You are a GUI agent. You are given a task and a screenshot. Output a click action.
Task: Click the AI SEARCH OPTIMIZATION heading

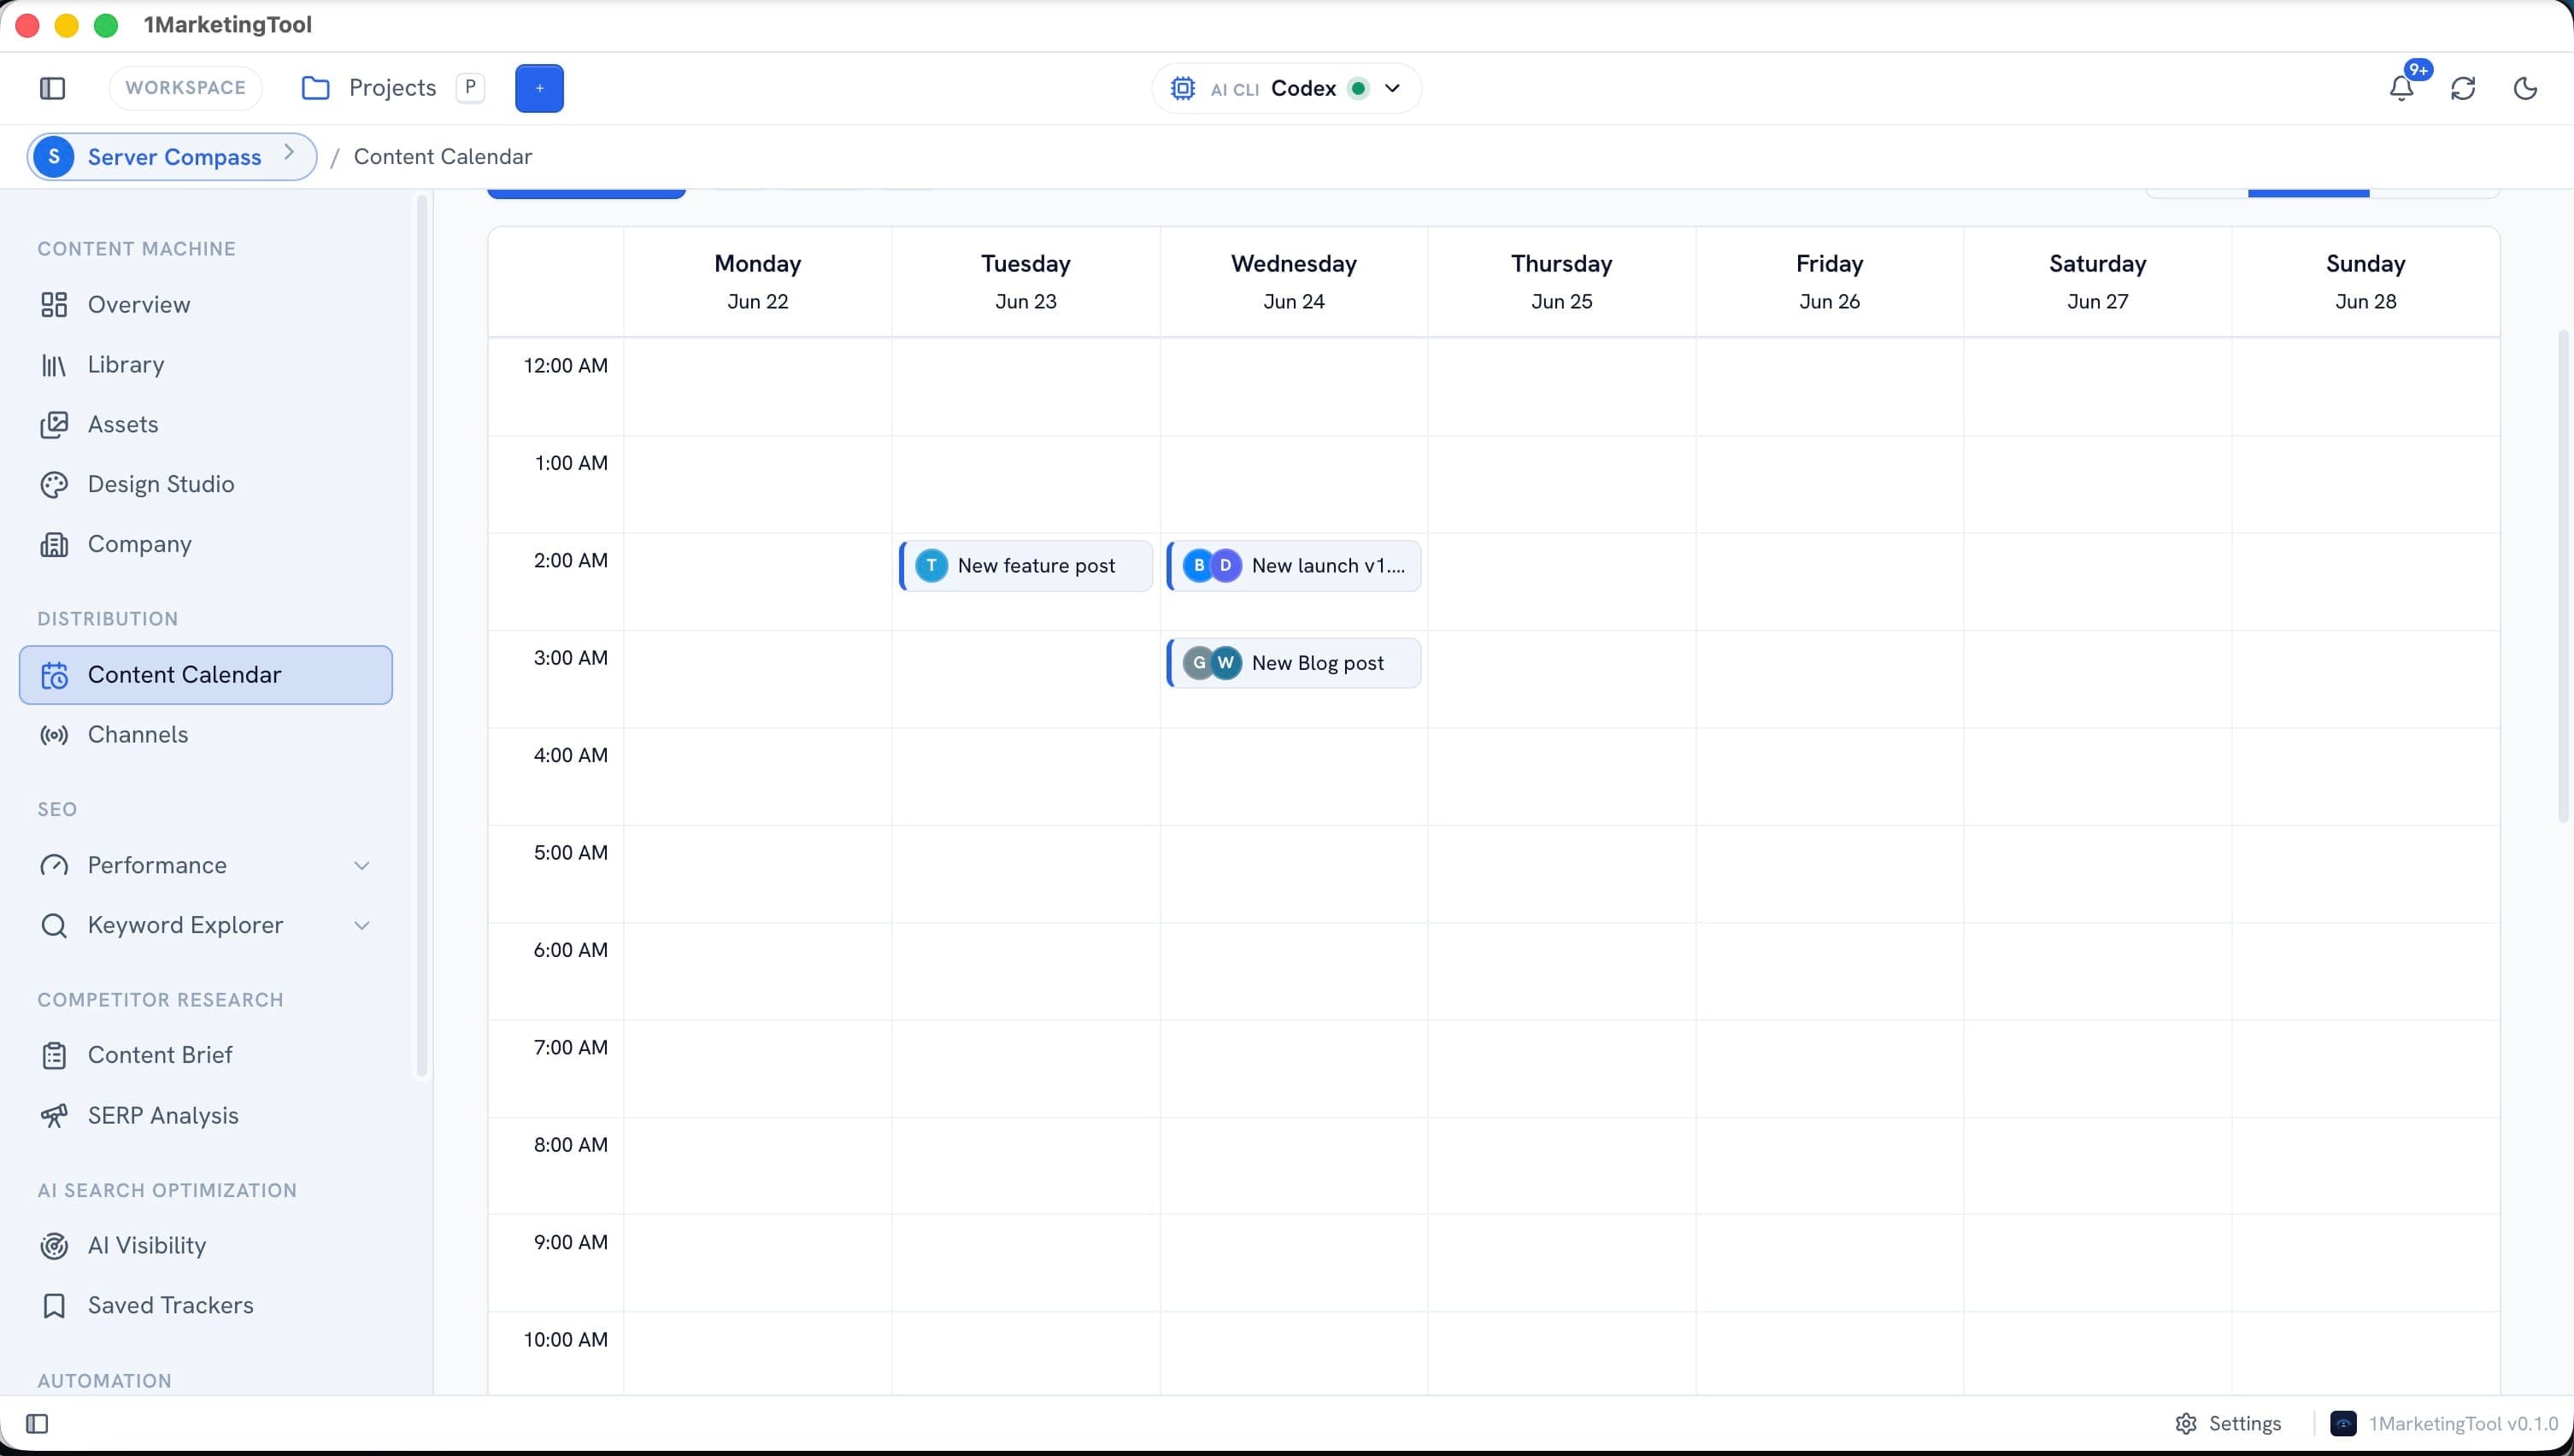[x=167, y=1191]
